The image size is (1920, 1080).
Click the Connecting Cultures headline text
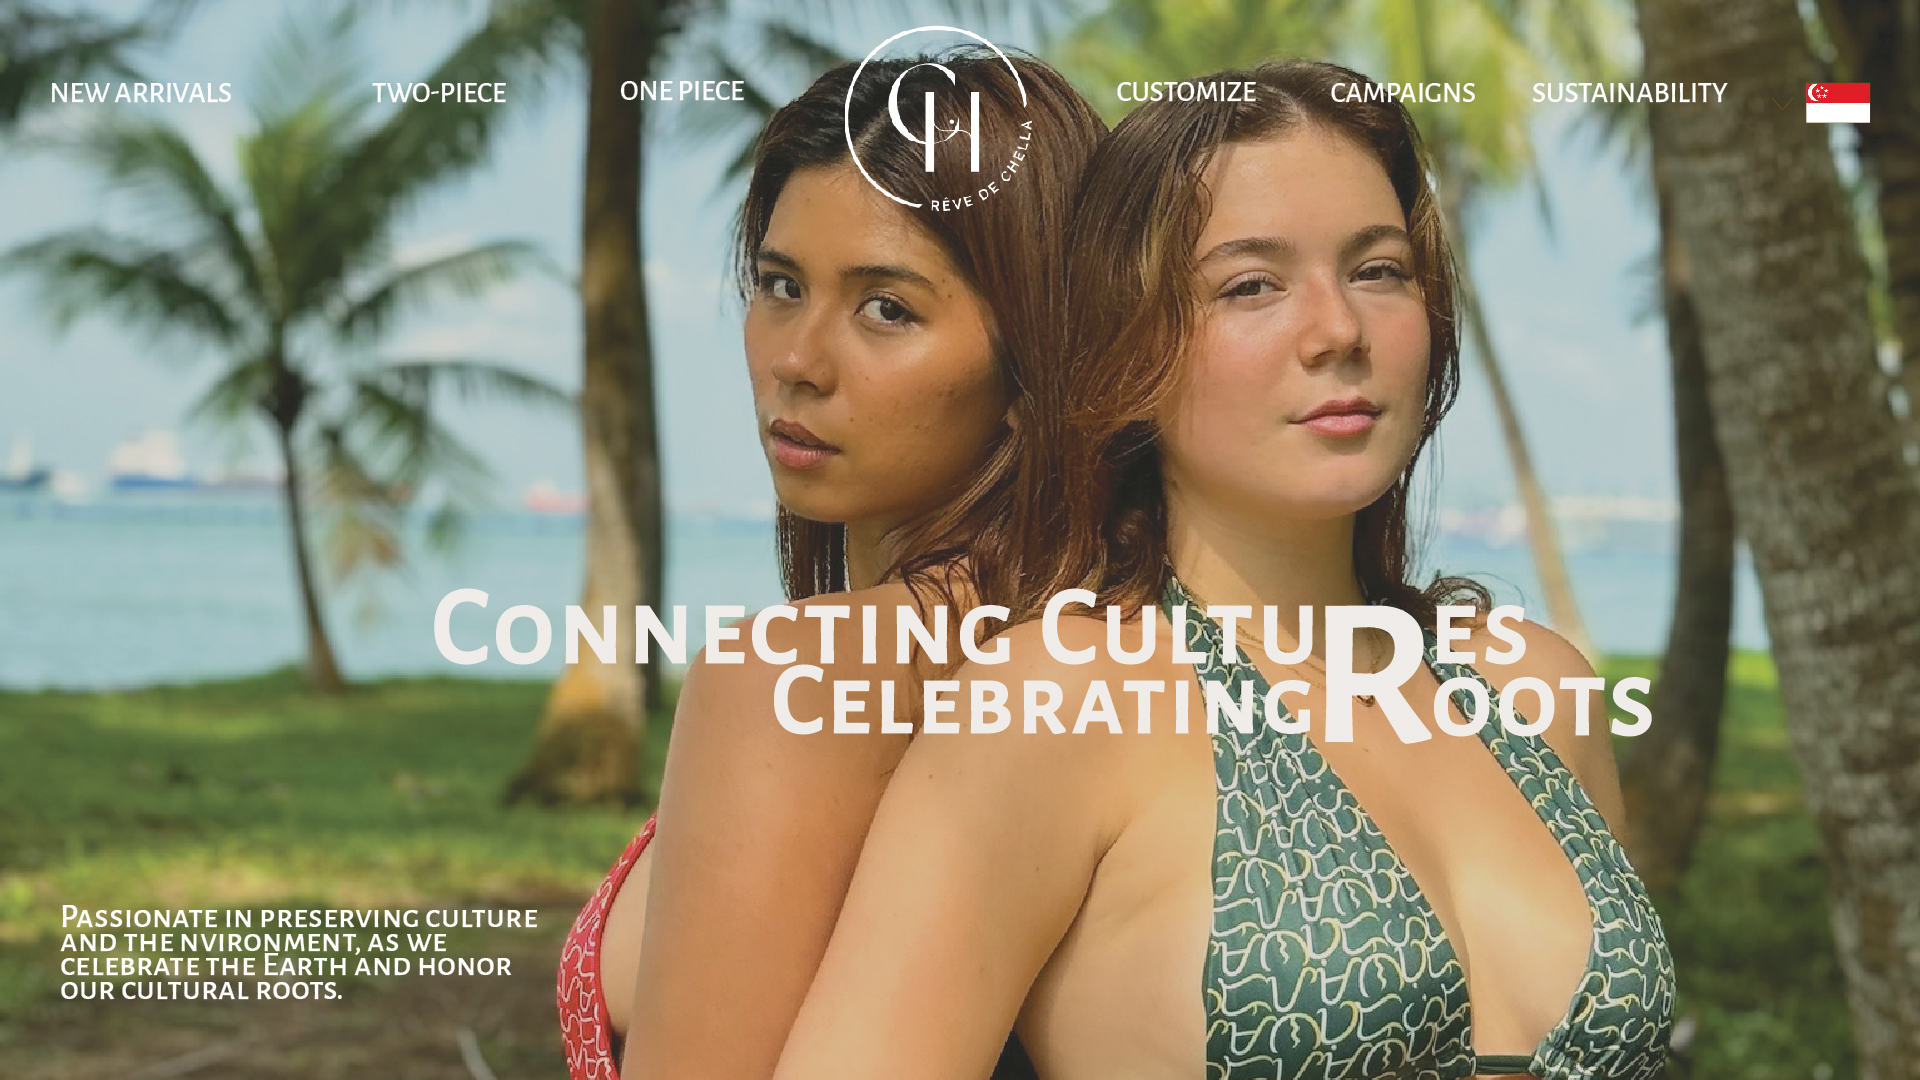click(980, 628)
